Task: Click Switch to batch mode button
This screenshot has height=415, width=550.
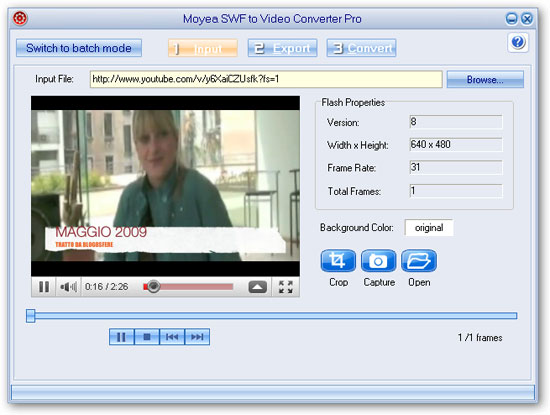Action: (79, 48)
